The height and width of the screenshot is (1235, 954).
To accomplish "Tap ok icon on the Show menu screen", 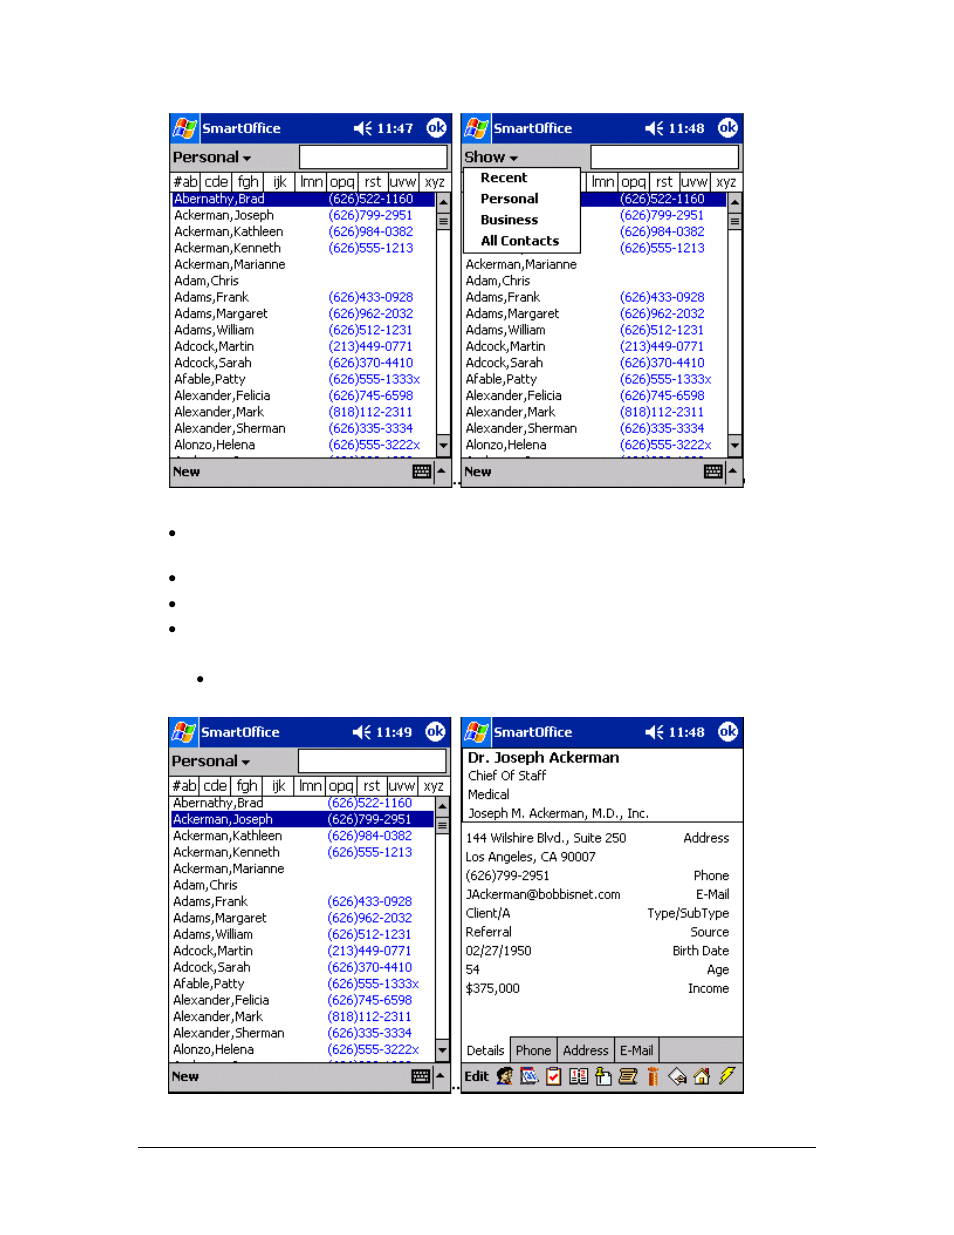I will point(728,127).
